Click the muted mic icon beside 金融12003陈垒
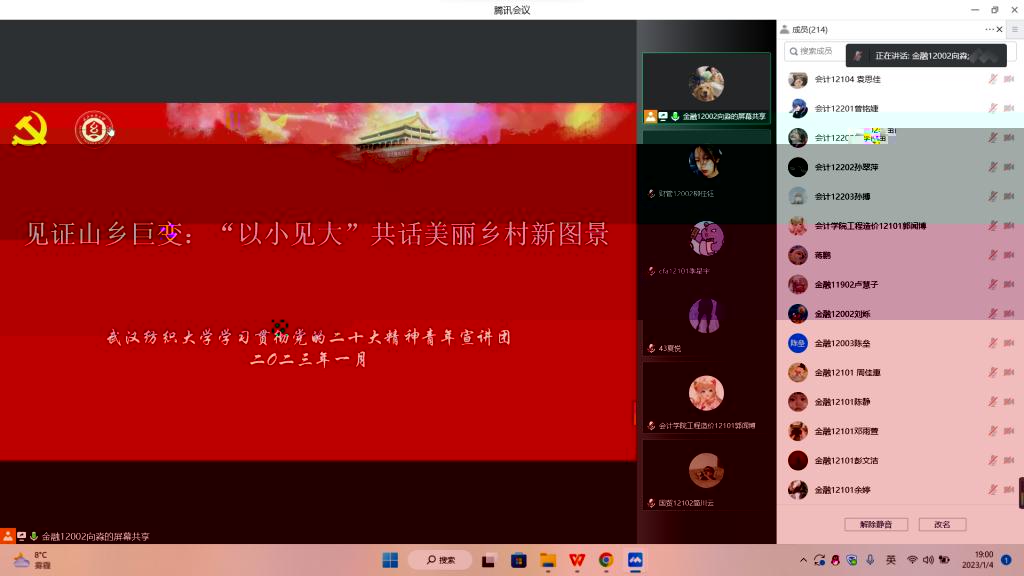 coord(993,343)
